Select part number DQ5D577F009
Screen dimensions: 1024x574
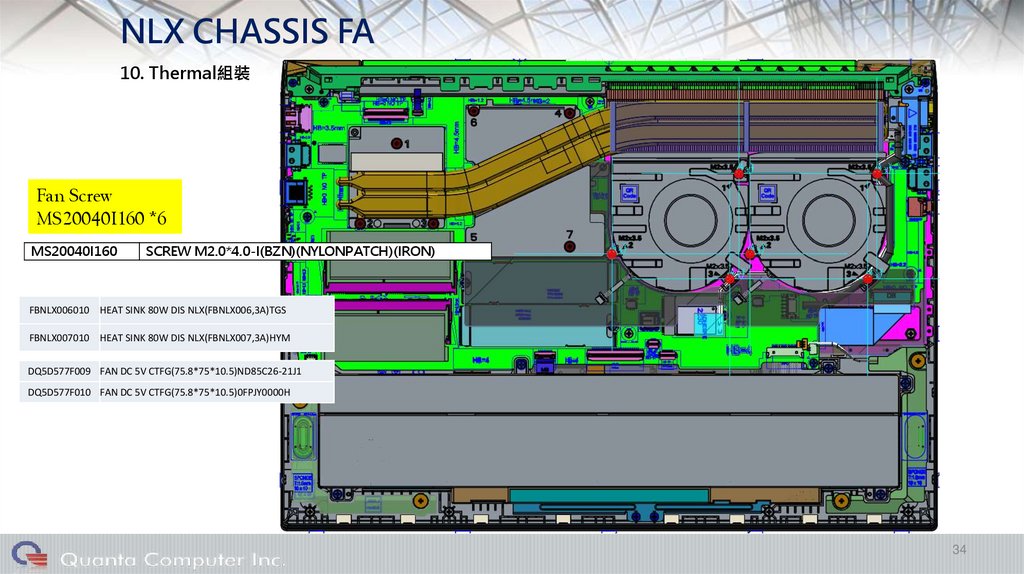59,371
